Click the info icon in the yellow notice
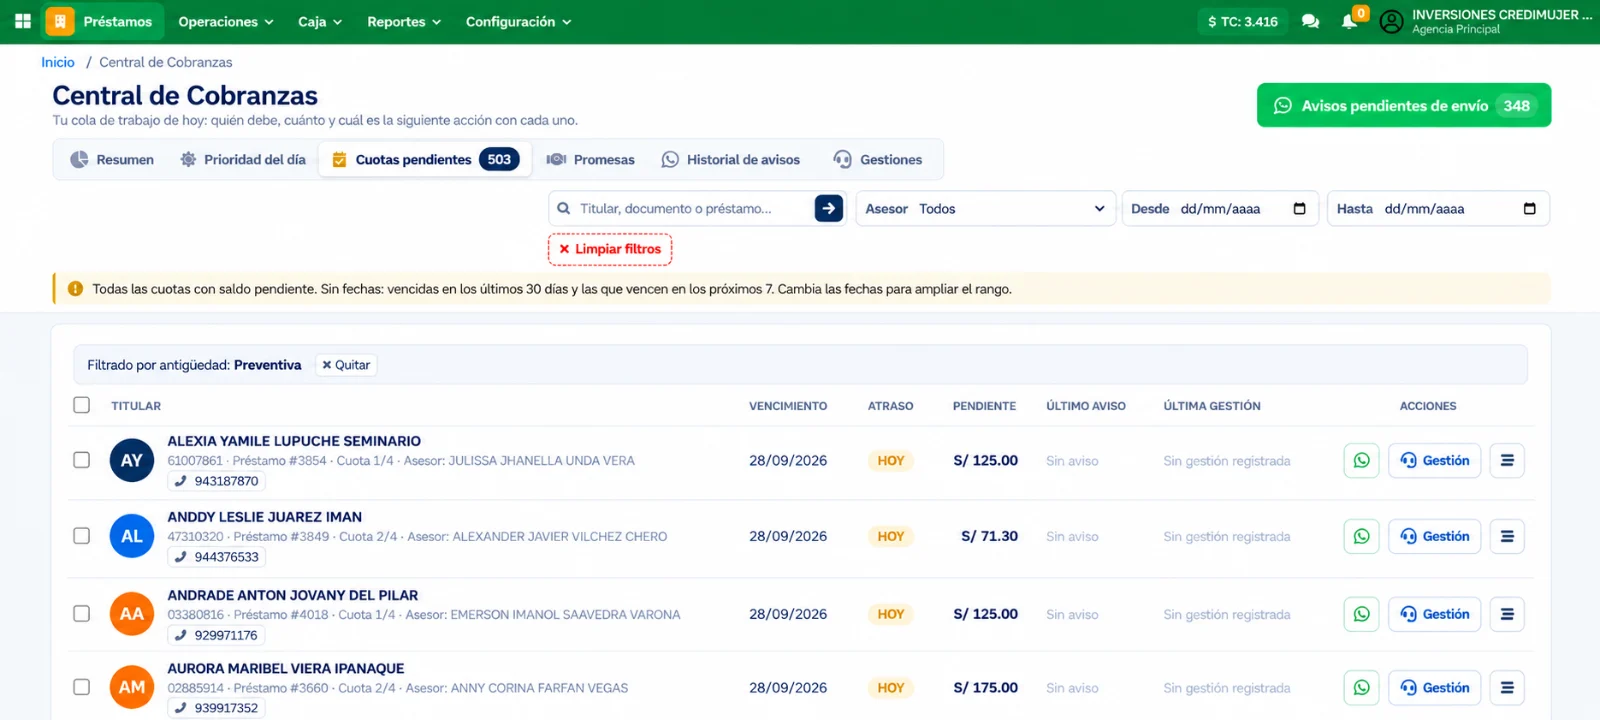This screenshot has height=720, width=1600. (75, 289)
